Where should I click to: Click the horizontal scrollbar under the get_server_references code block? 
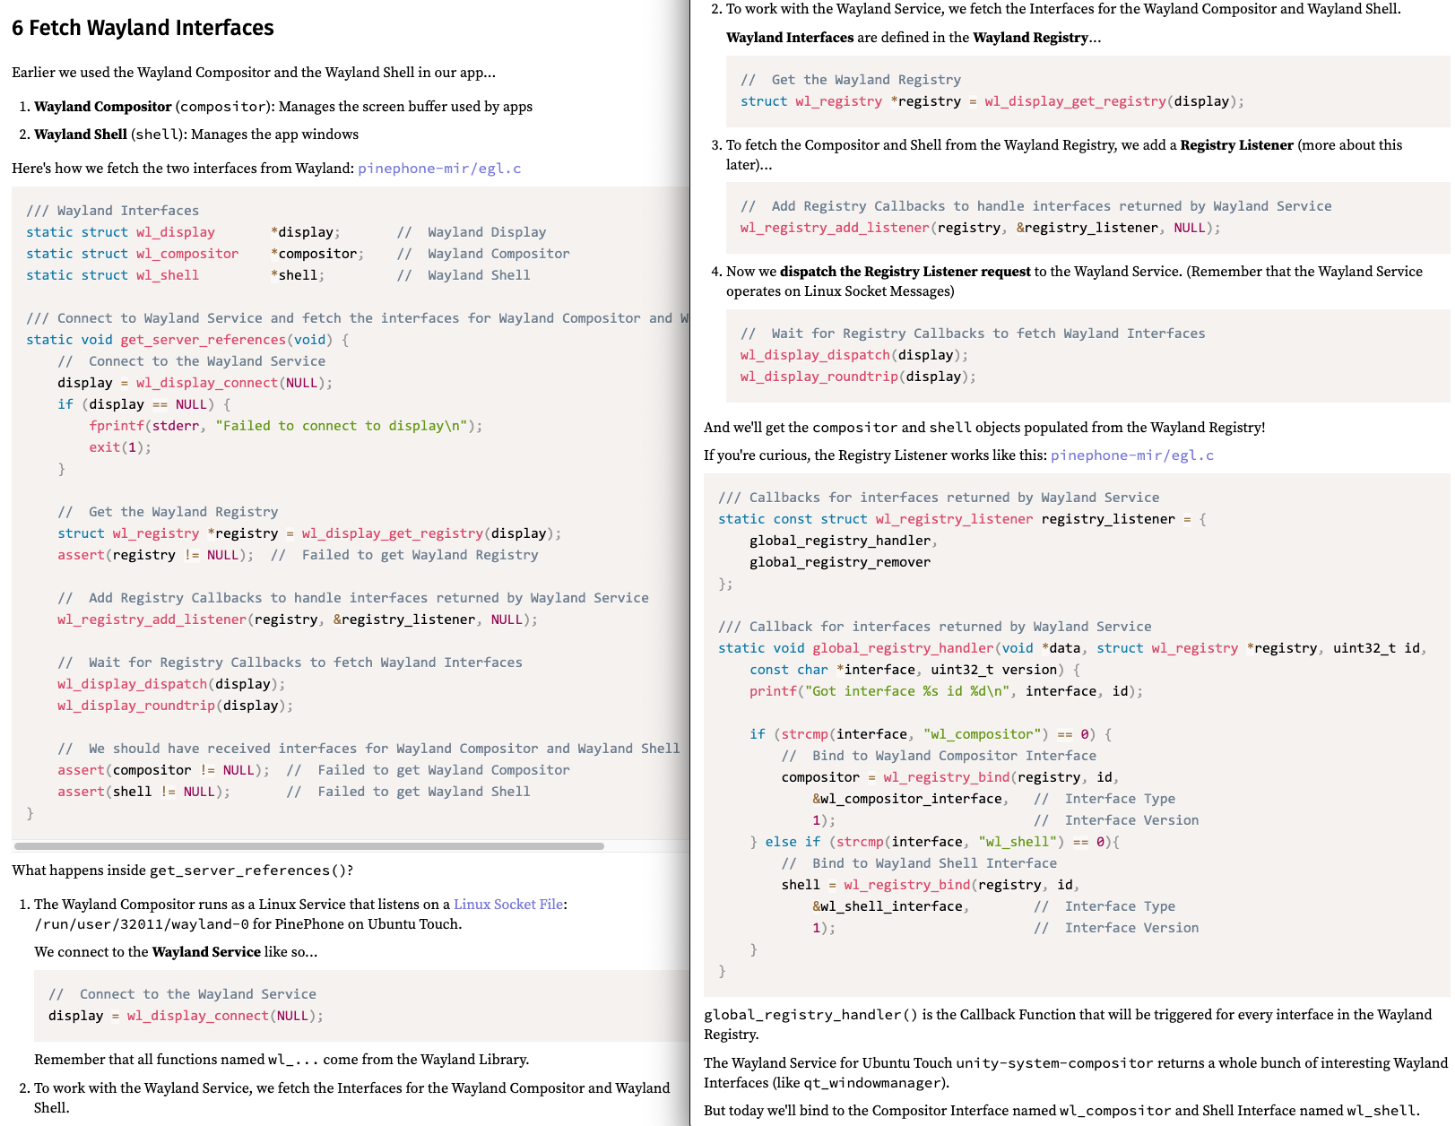pos(308,846)
